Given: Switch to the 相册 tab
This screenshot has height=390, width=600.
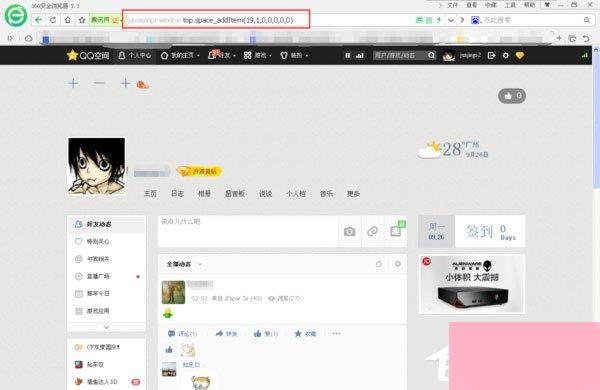Looking at the screenshot, I should click(x=204, y=194).
